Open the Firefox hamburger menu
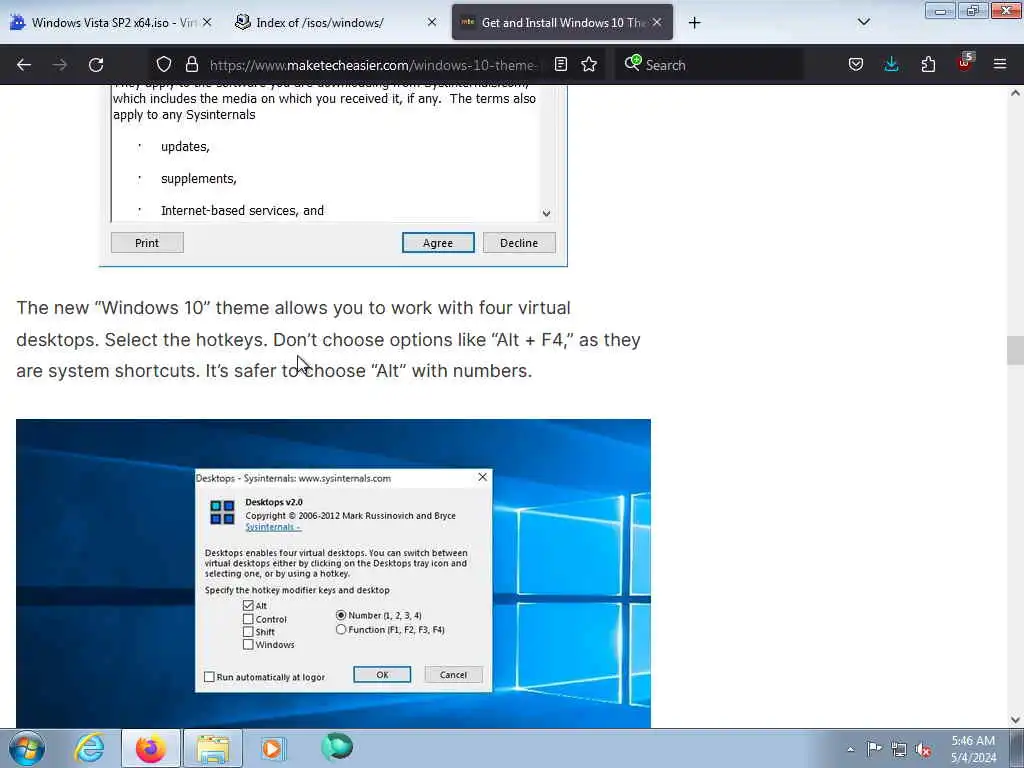The width and height of the screenshot is (1024, 768). tap(1000, 64)
